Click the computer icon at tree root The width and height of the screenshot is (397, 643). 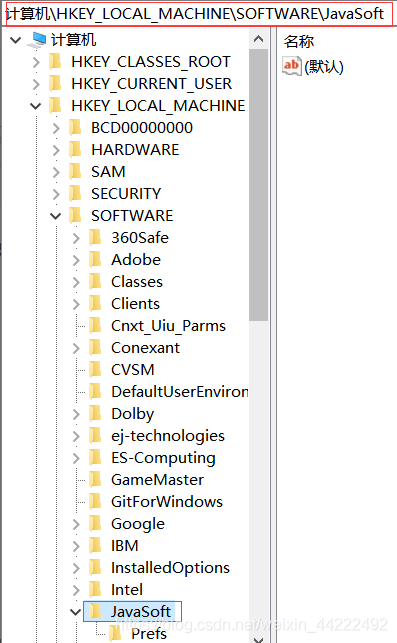click(37, 40)
